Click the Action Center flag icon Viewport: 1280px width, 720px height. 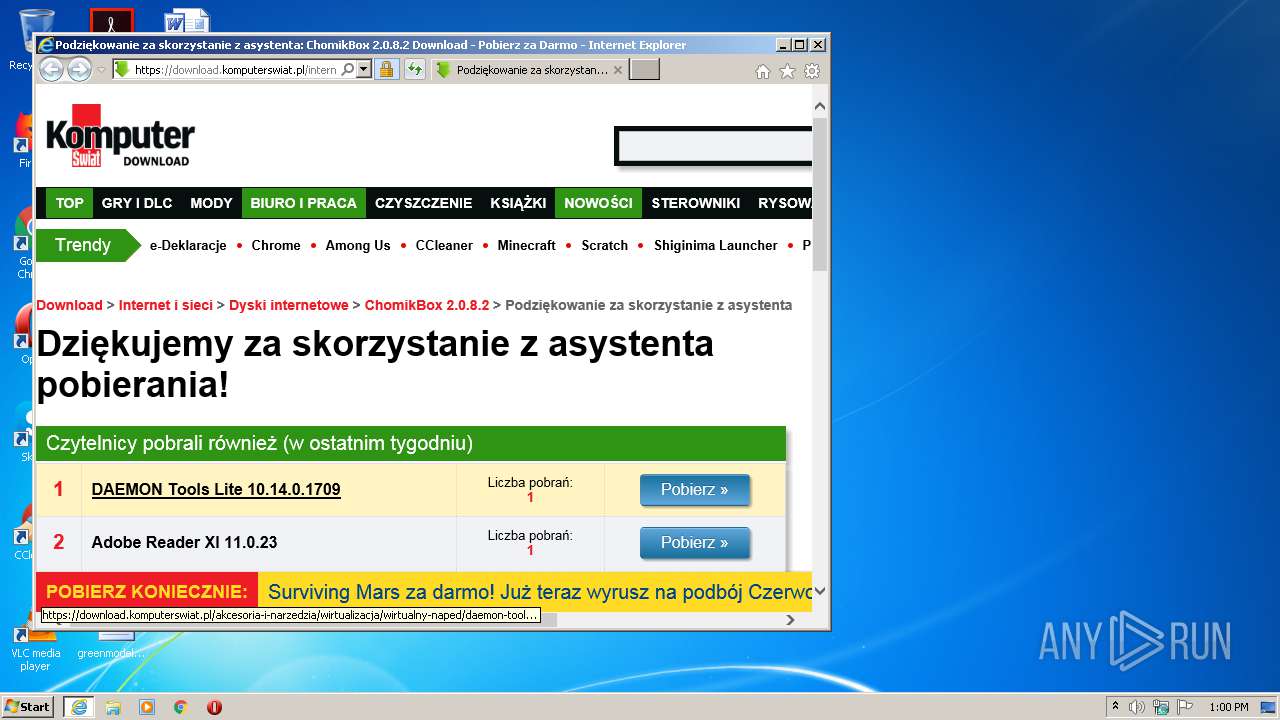(1185, 707)
